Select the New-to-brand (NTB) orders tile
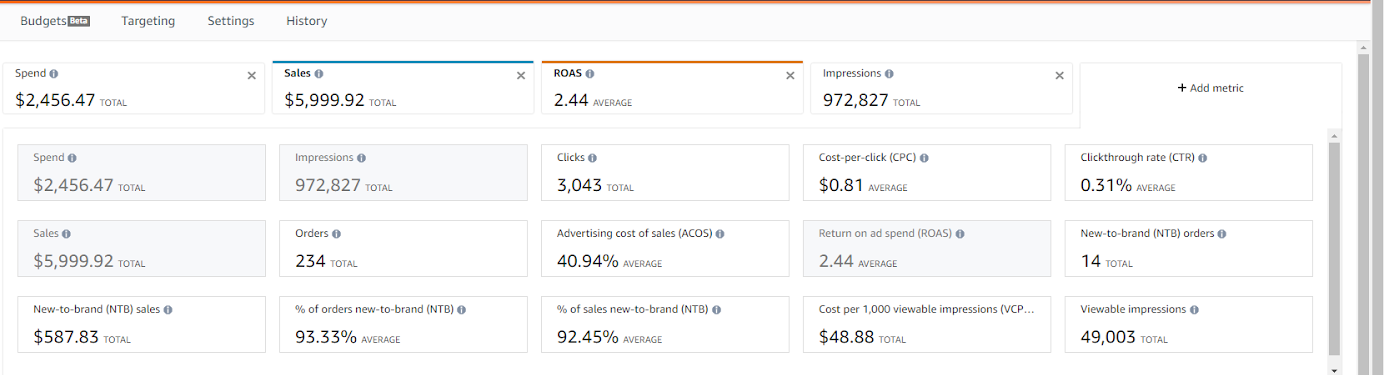Image resolution: width=1384 pixels, height=375 pixels. click(x=1189, y=249)
